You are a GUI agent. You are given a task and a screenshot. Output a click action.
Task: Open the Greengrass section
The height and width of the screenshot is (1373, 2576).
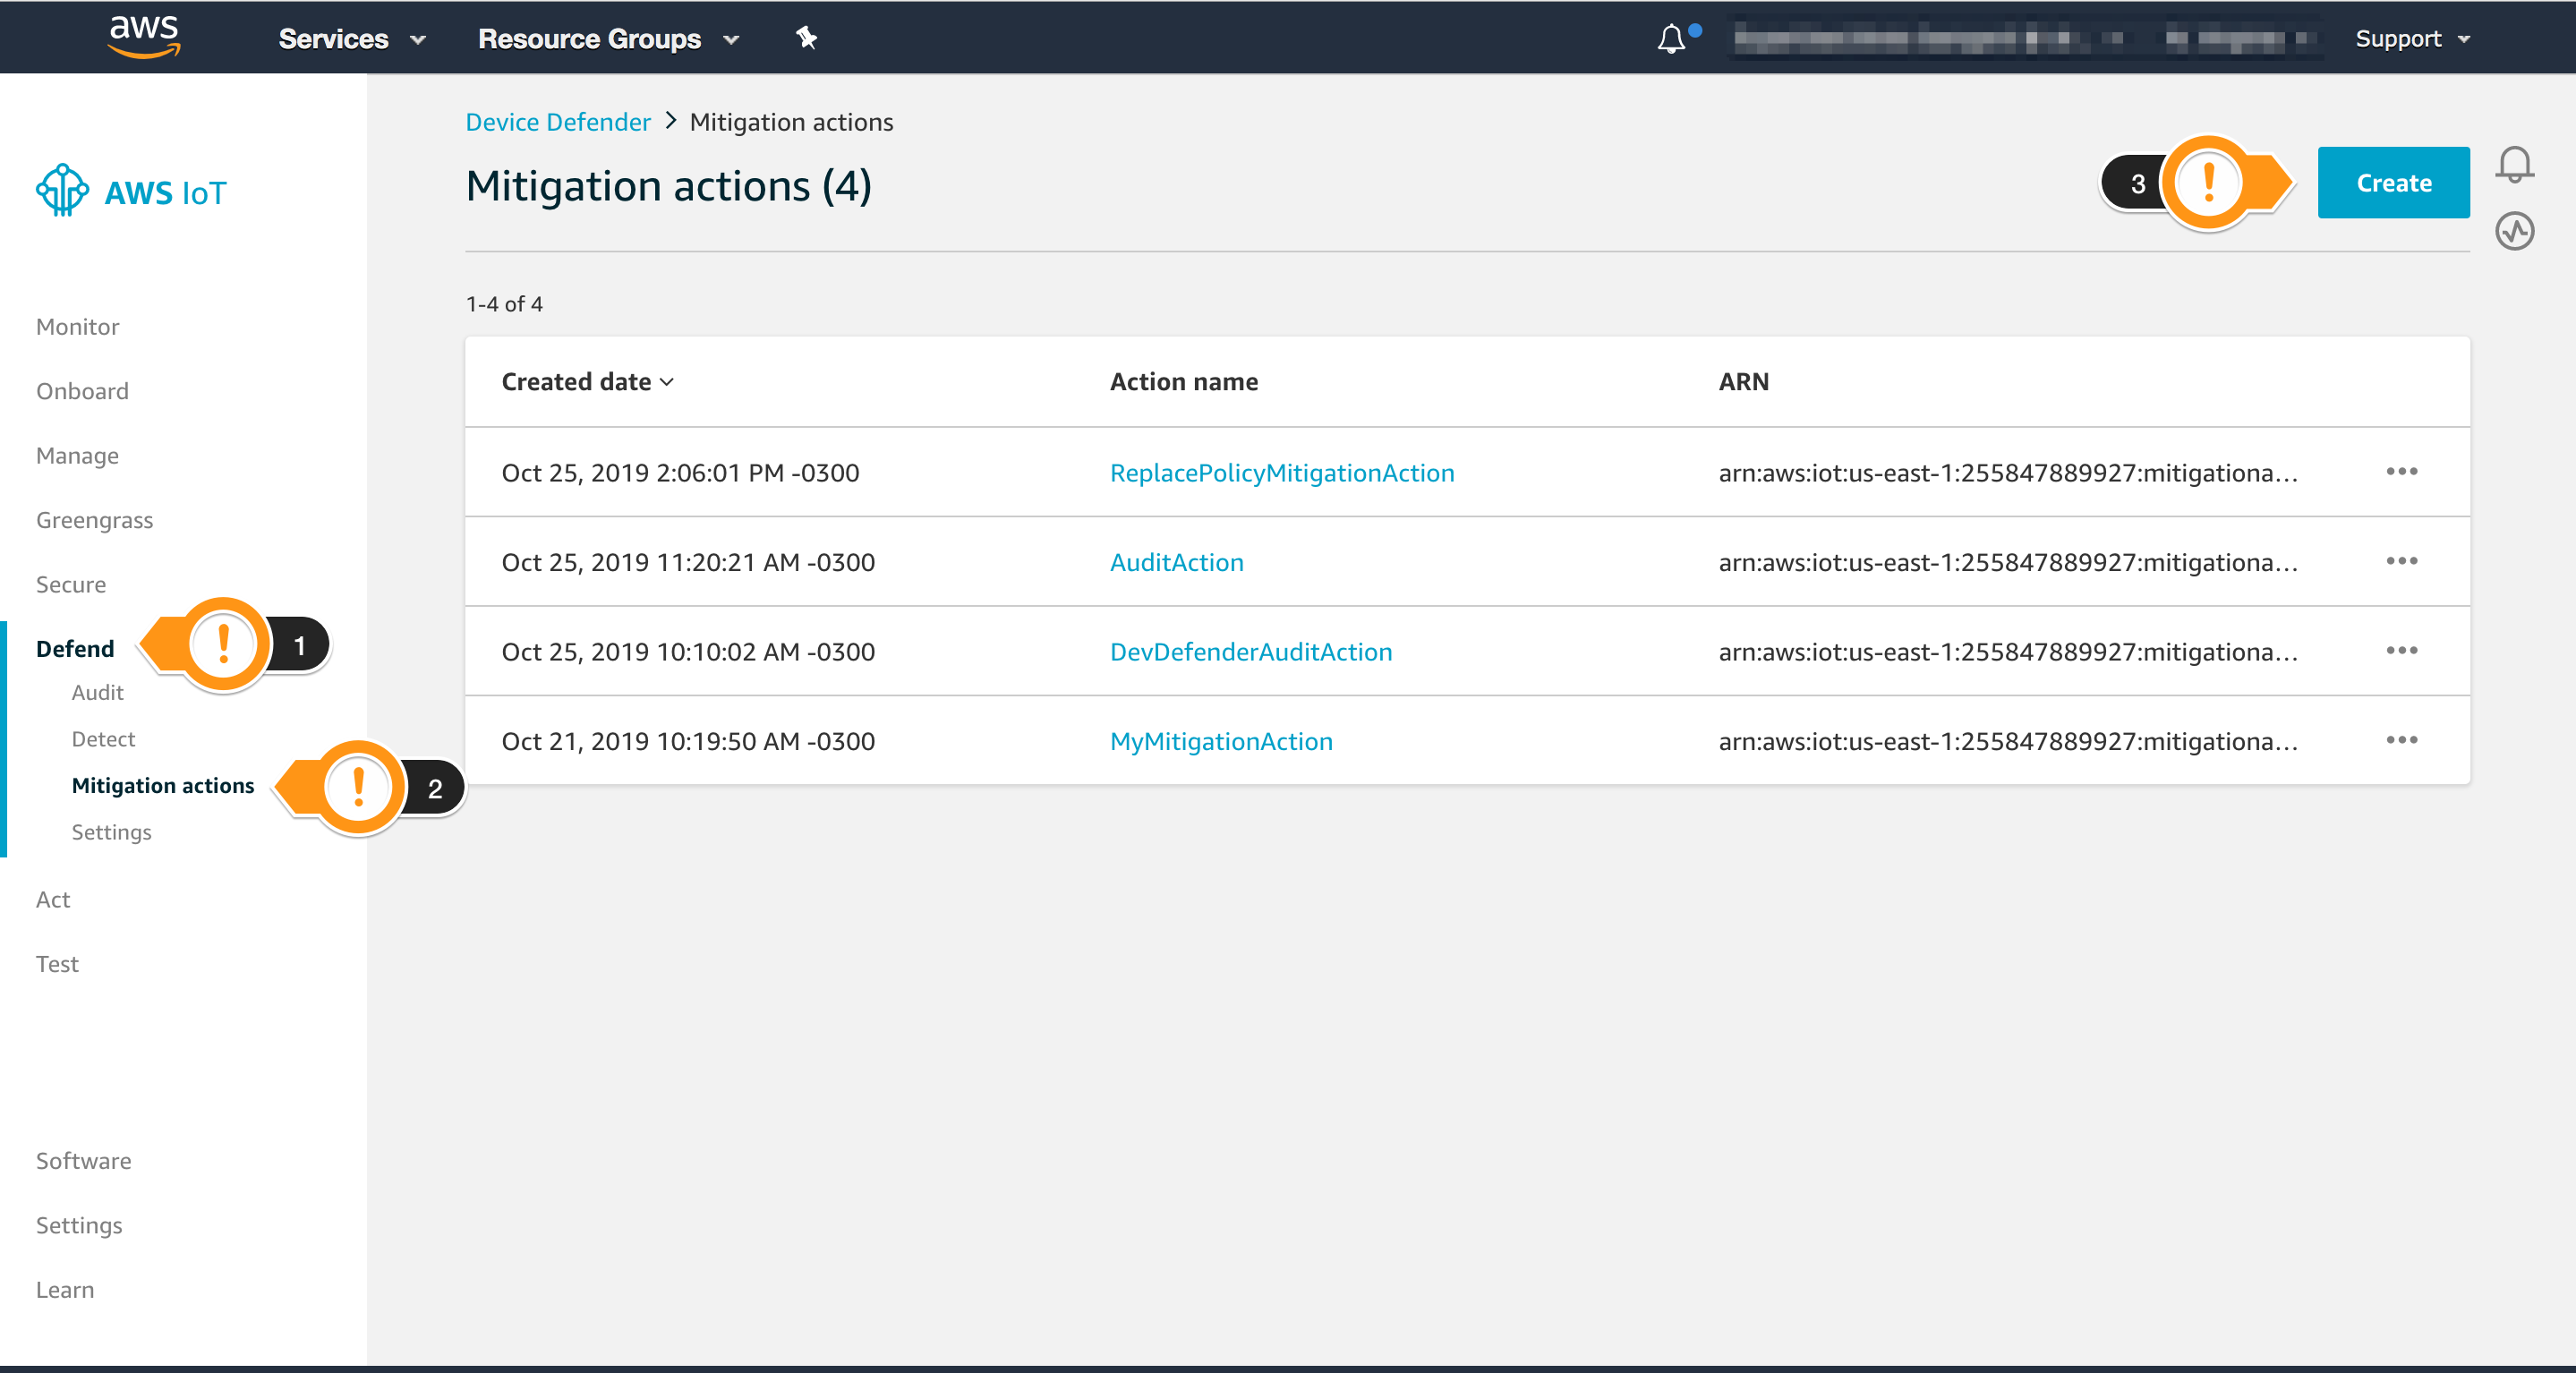point(94,520)
